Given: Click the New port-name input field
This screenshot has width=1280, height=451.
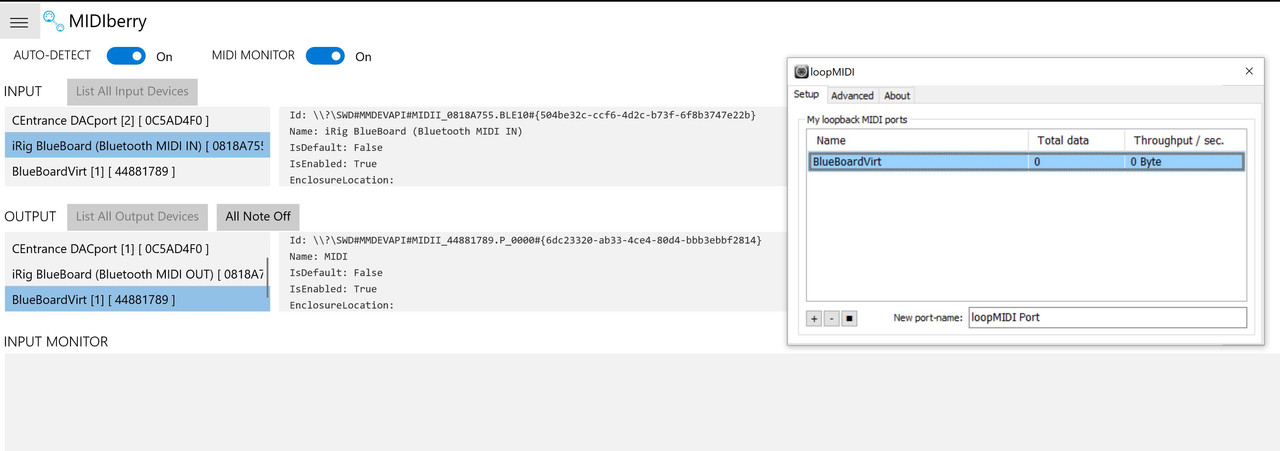Looking at the screenshot, I should pyautogui.click(x=1107, y=318).
